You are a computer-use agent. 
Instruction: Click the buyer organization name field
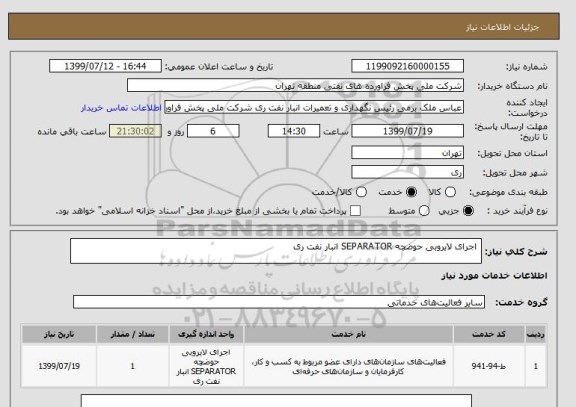(295, 86)
